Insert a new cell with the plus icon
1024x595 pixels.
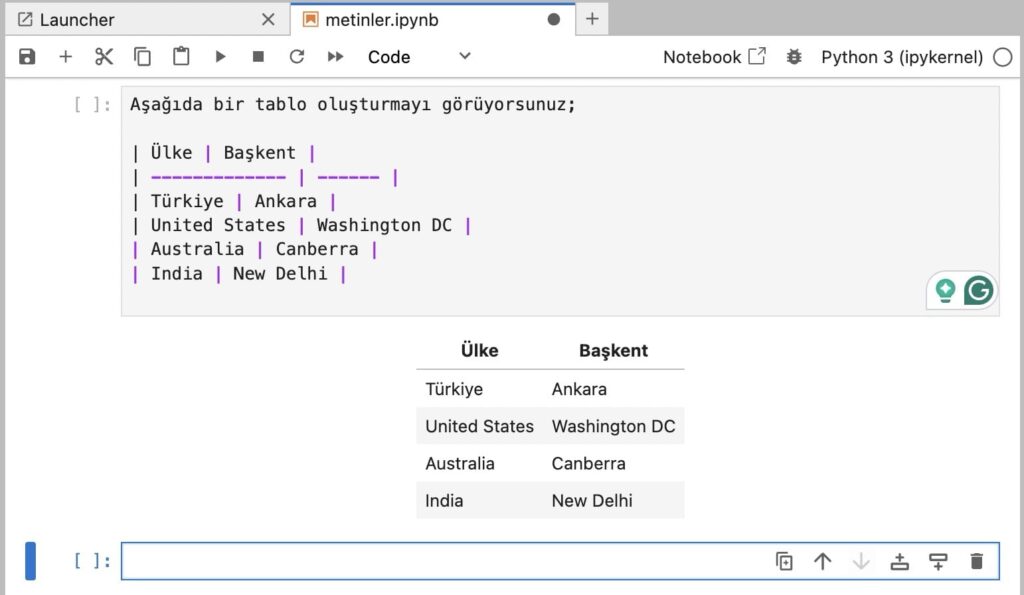click(x=65, y=57)
